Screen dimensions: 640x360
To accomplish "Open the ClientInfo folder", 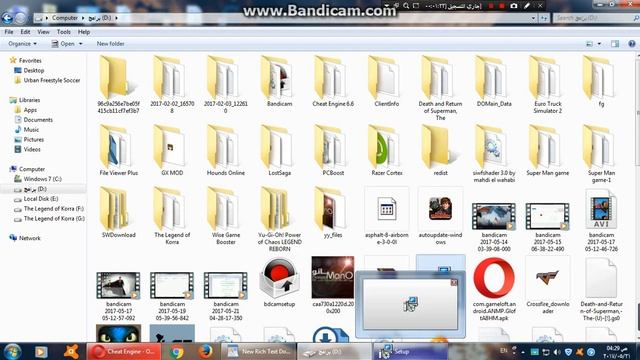I will click(x=387, y=82).
